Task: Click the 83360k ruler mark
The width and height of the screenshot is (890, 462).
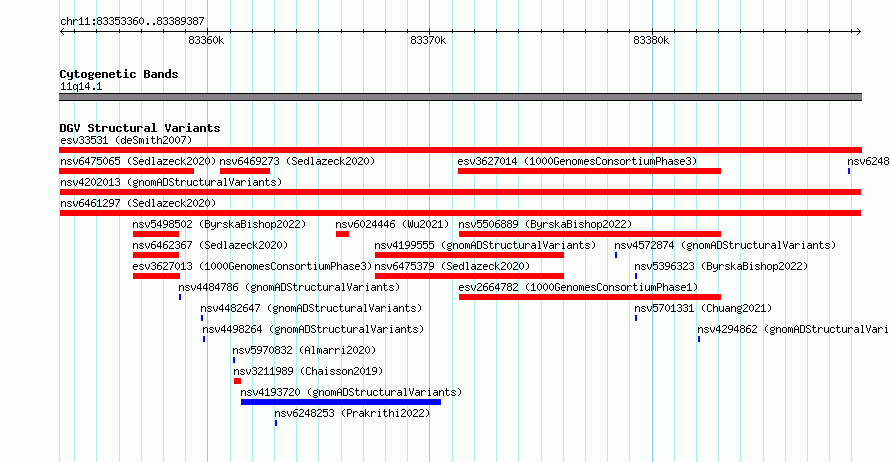Action: point(206,40)
